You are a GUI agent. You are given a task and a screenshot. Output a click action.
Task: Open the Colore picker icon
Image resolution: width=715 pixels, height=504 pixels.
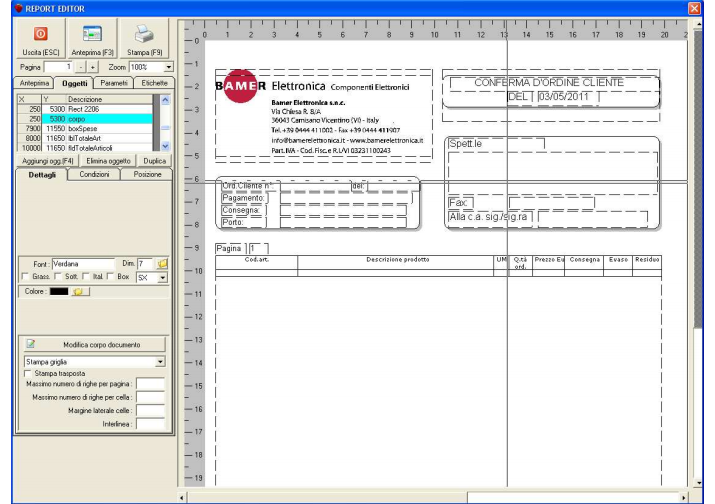[x=78, y=291]
